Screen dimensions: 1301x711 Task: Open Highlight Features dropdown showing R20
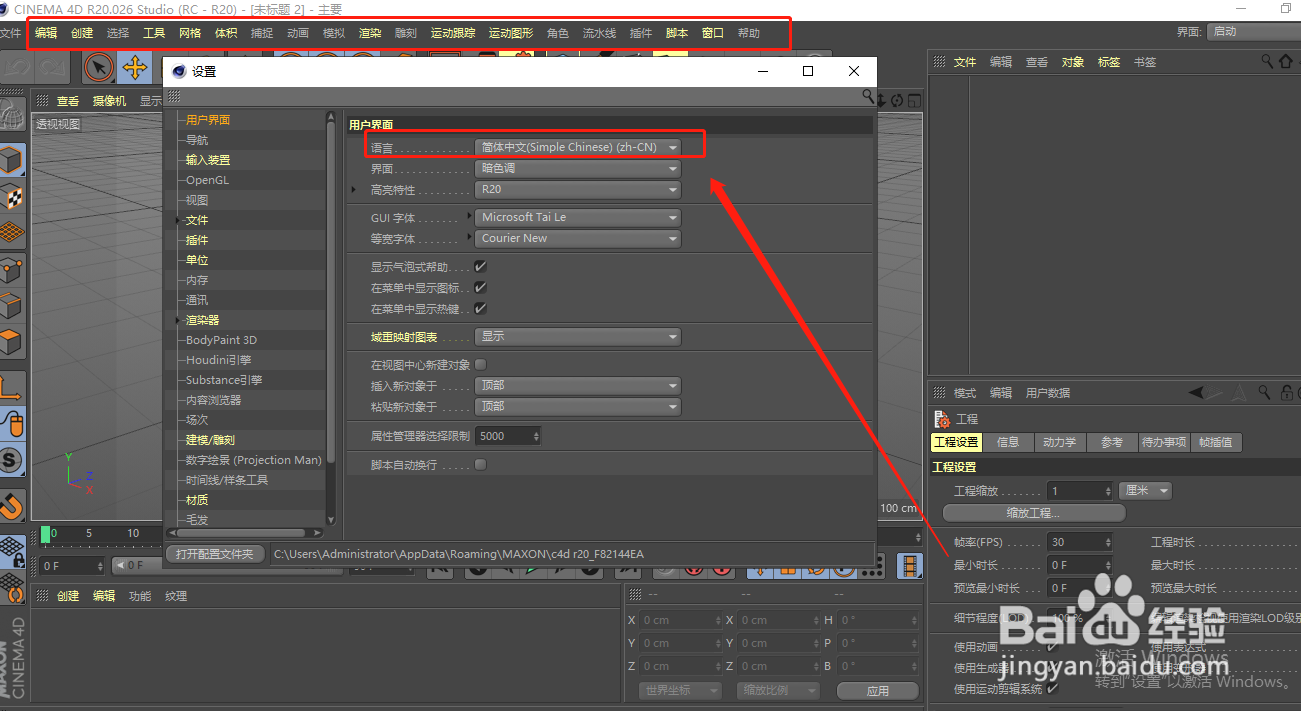577,190
